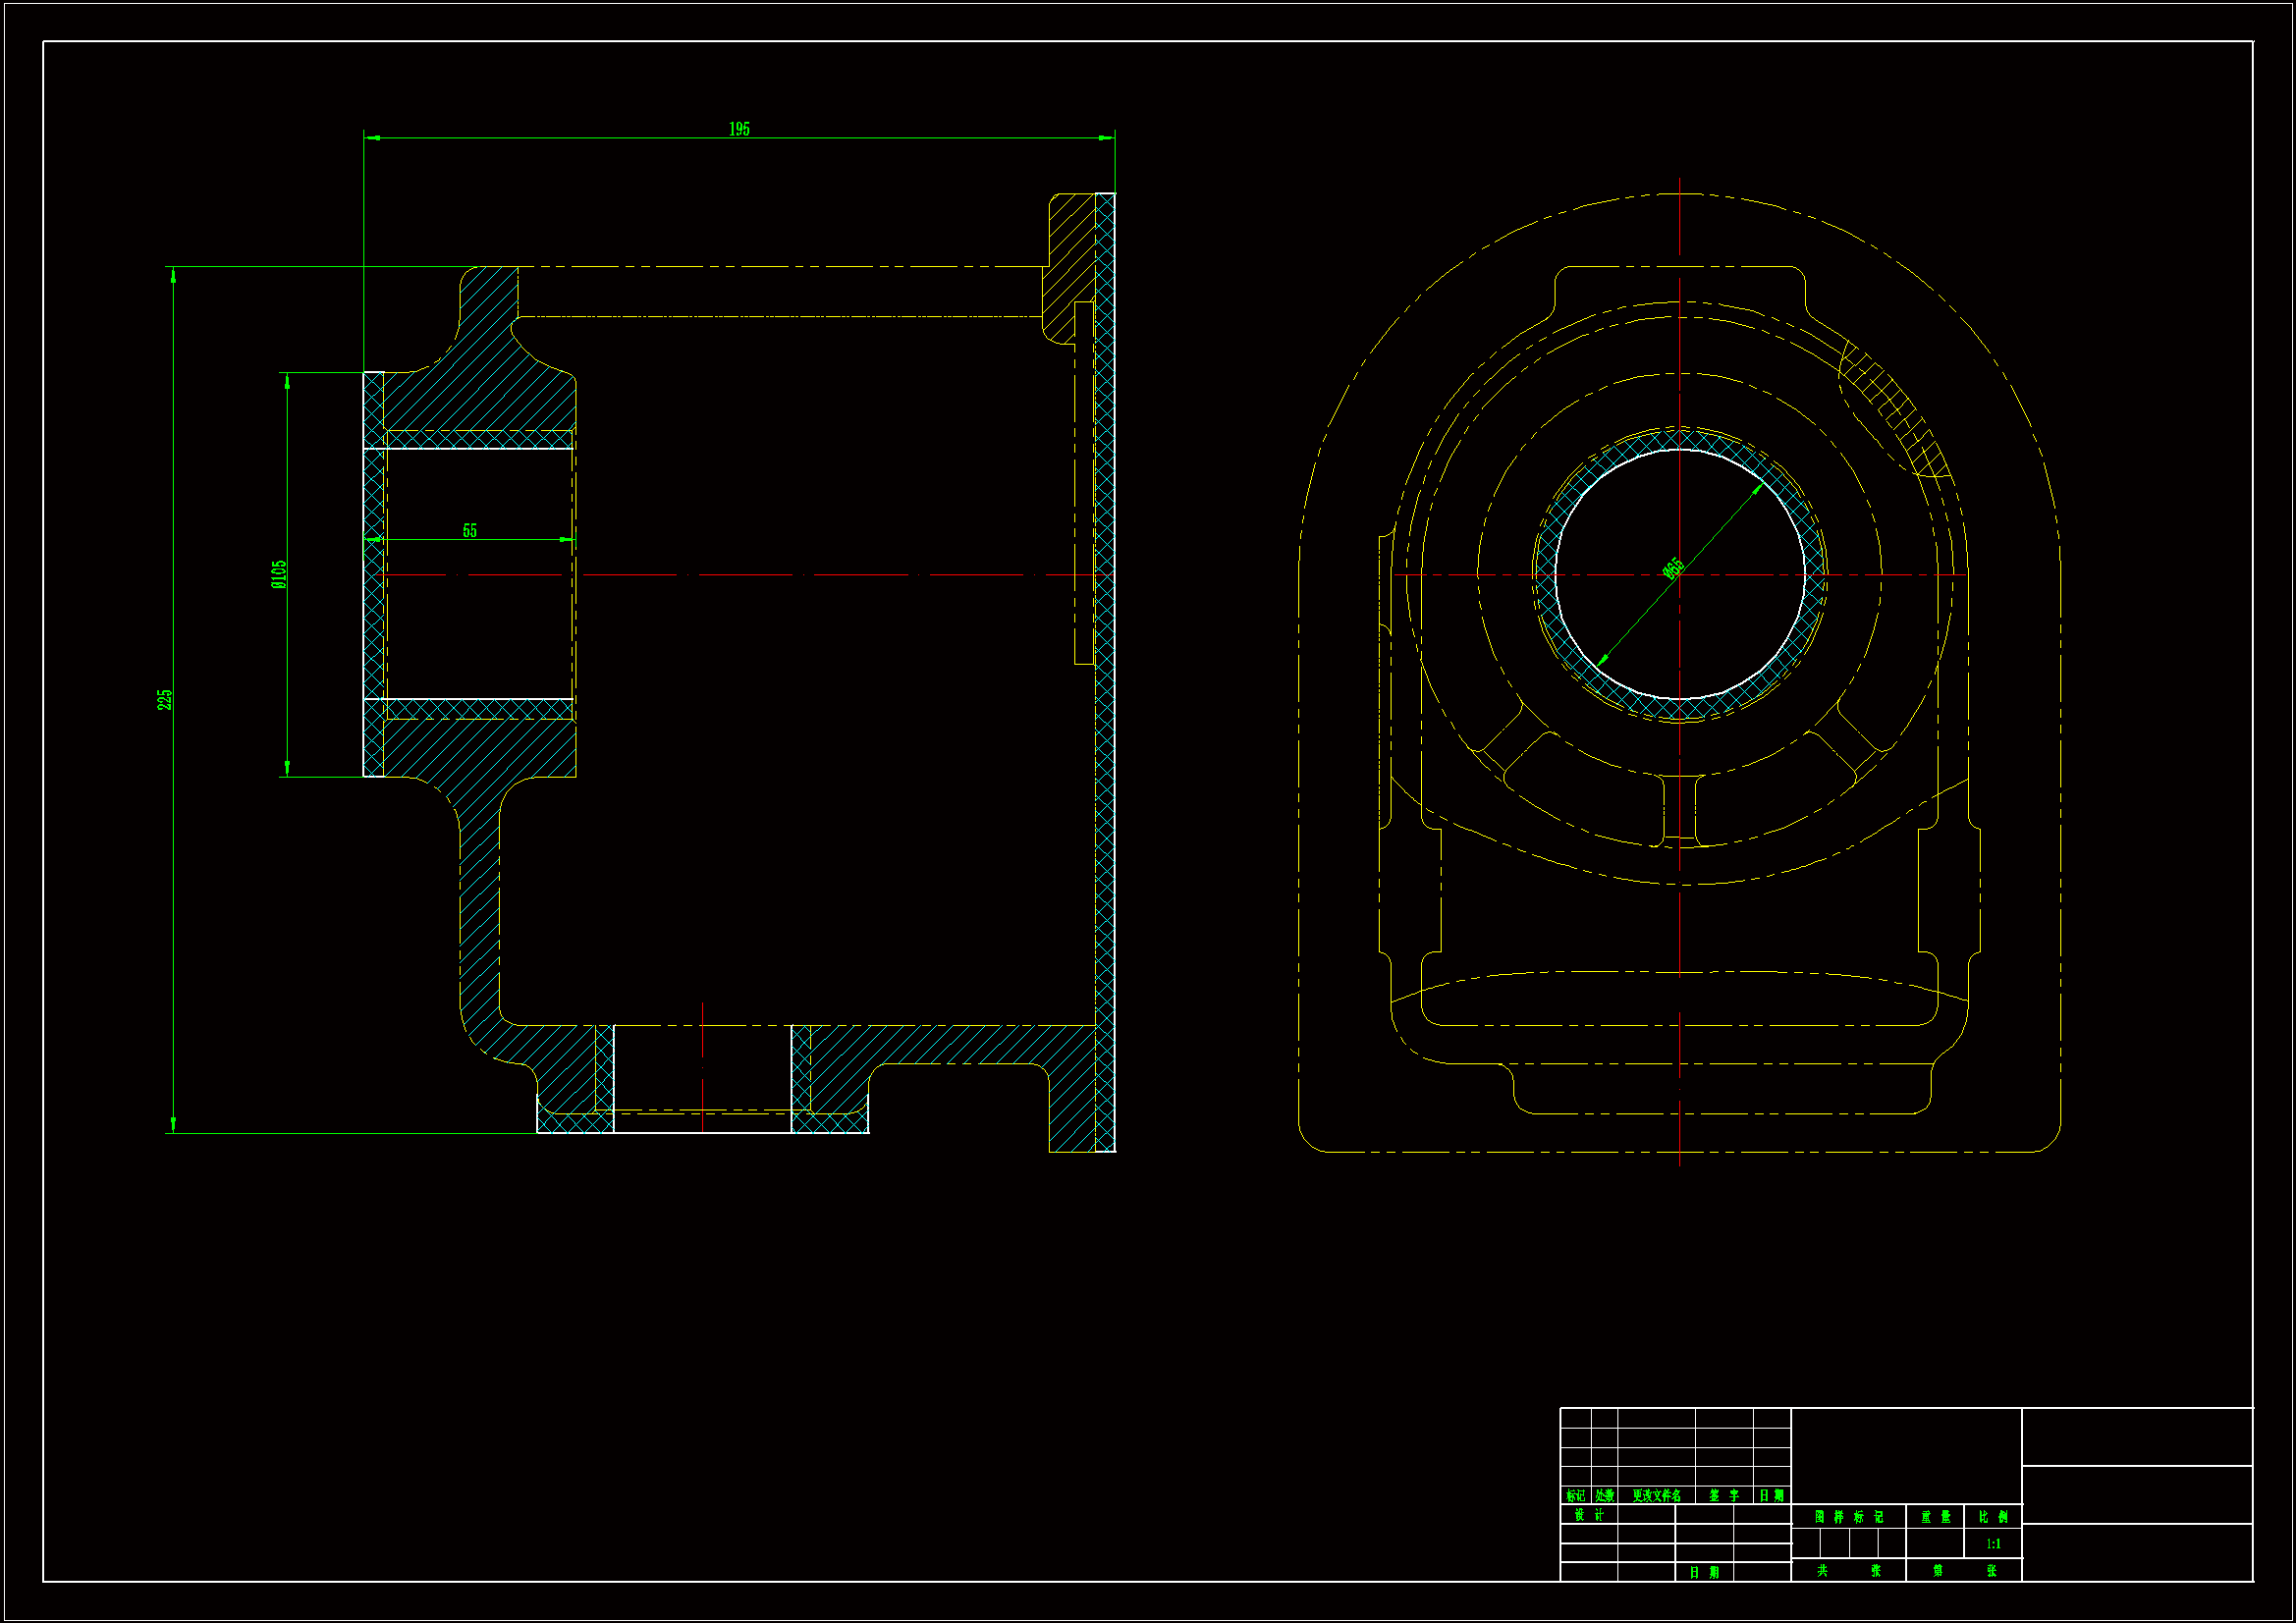This screenshot has height=1623, width=2296.
Task: Click the 重量 title block label
Action: point(1935,1517)
